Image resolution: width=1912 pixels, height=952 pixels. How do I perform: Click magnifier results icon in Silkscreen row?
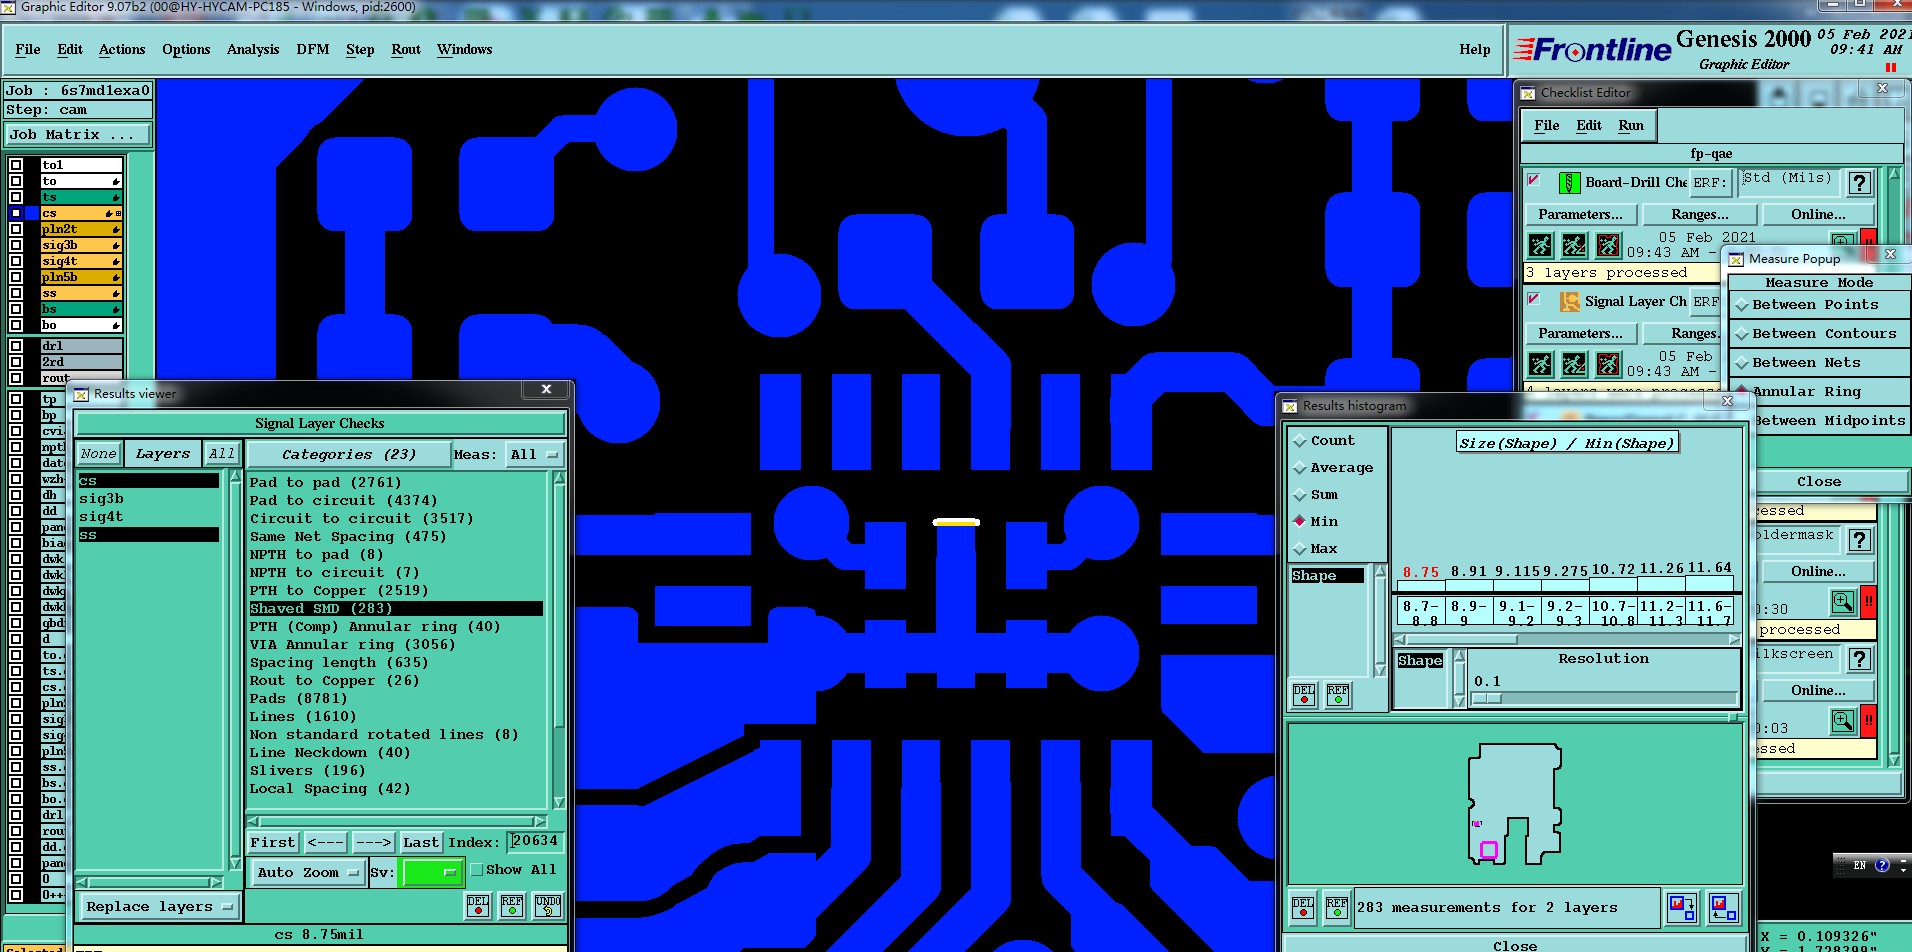tap(1842, 721)
